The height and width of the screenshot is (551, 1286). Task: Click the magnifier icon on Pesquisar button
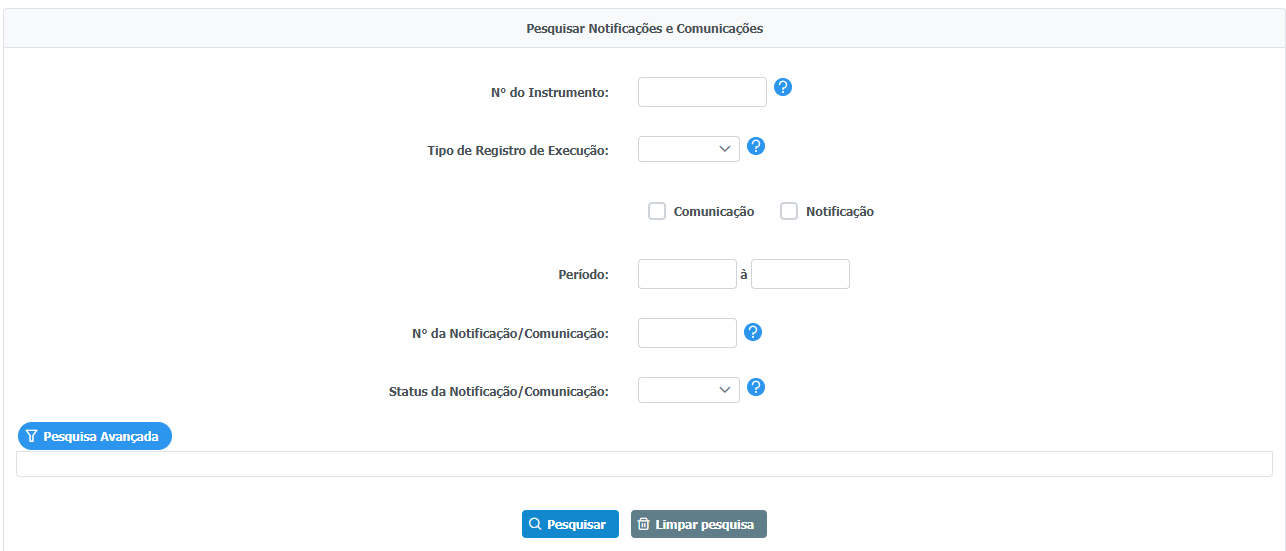coord(535,524)
